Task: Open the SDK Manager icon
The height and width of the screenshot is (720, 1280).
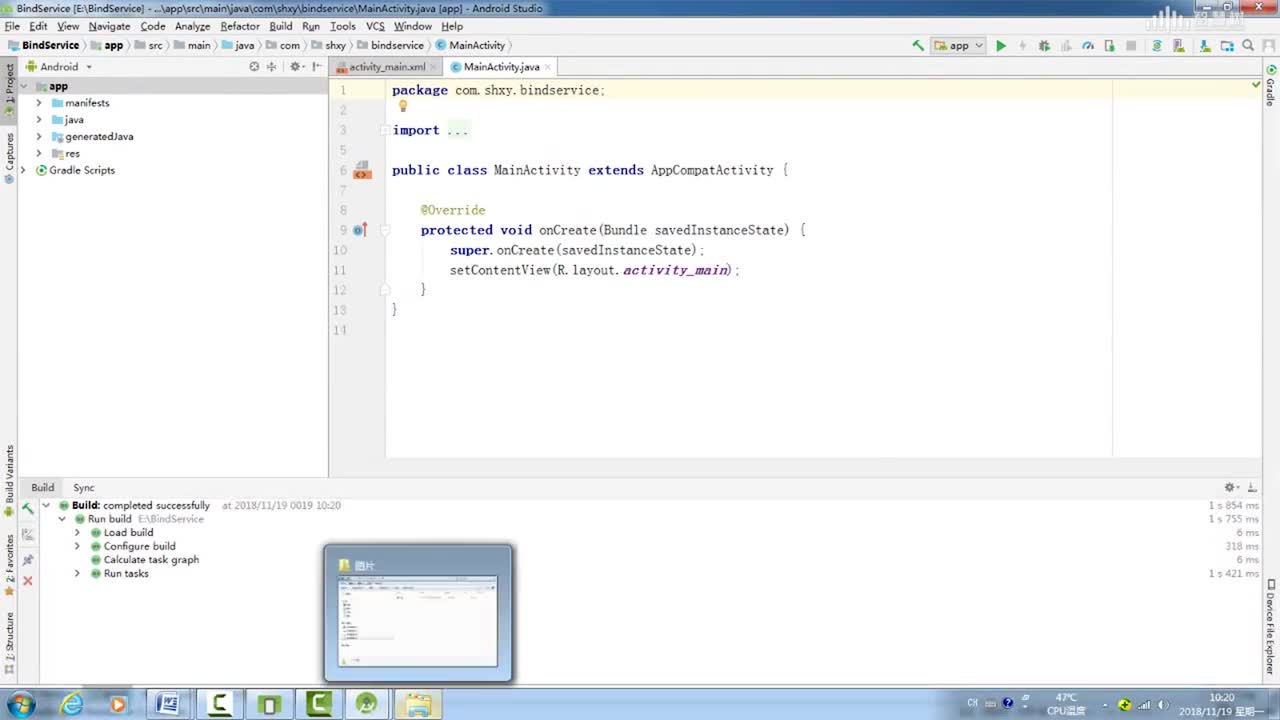Action: [x=1205, y=46]
